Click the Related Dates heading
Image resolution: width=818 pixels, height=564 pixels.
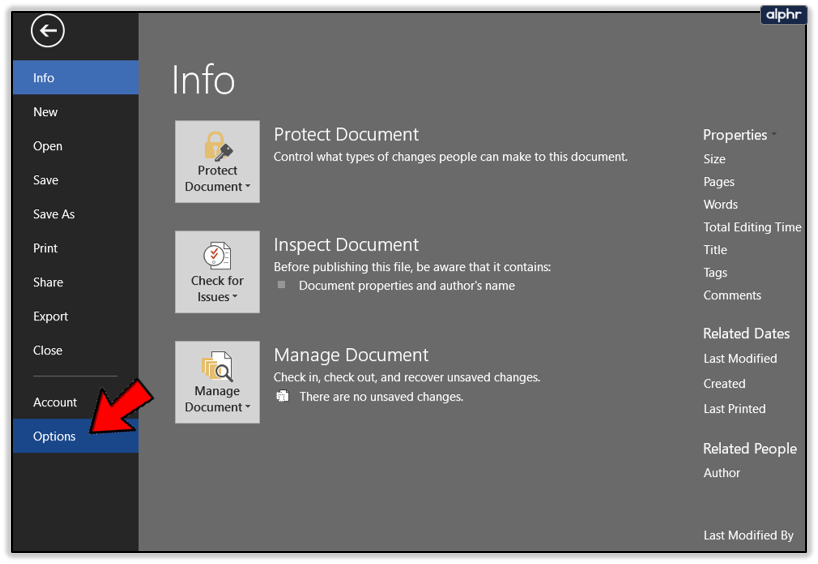(x=746, y=333)
